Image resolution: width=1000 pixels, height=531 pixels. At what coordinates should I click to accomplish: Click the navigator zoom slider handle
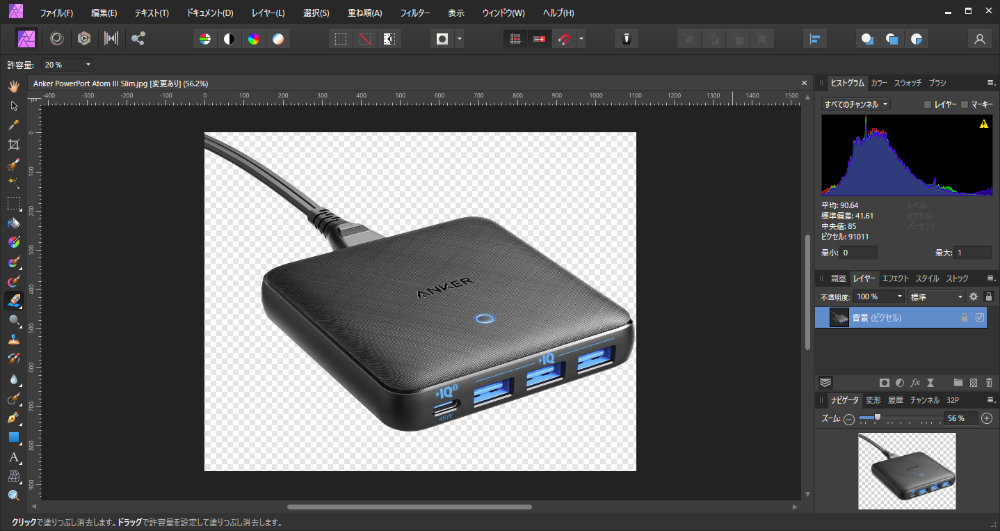(877, 418)
